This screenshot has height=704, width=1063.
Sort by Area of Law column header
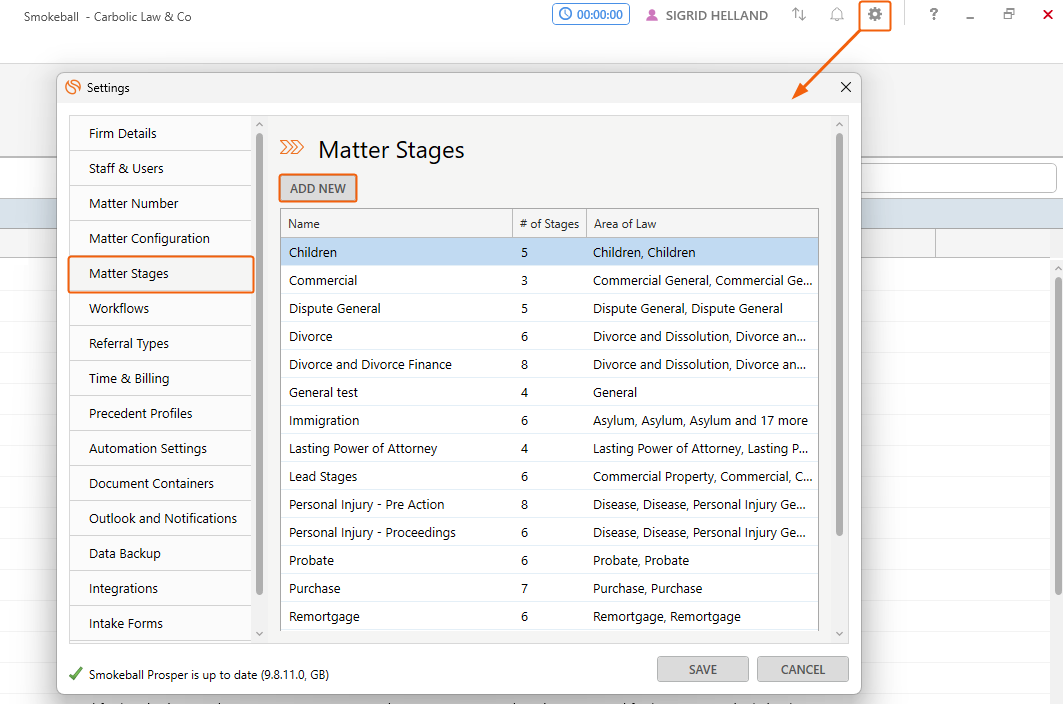(x=702, y=224)
